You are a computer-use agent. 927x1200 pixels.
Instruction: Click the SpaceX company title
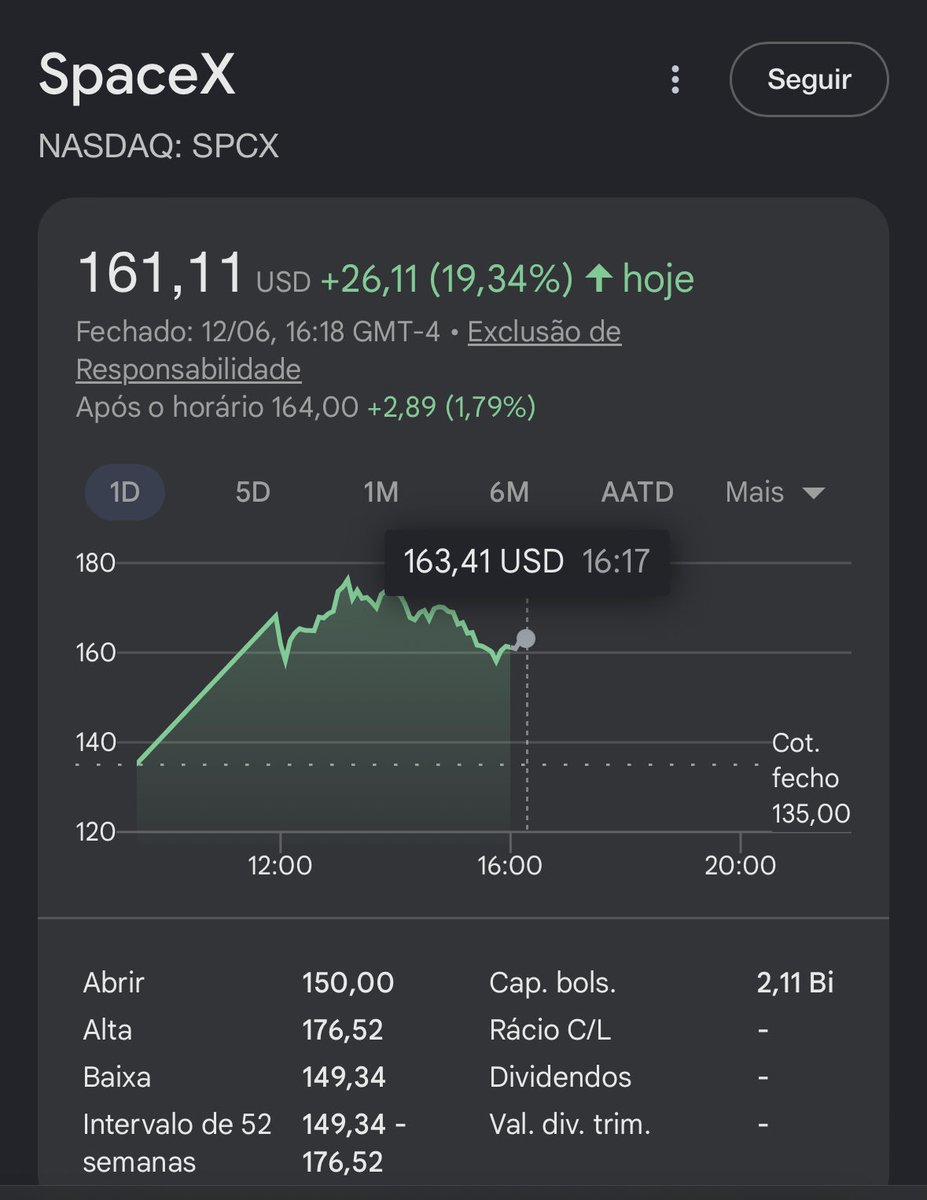tap(137, 77)
